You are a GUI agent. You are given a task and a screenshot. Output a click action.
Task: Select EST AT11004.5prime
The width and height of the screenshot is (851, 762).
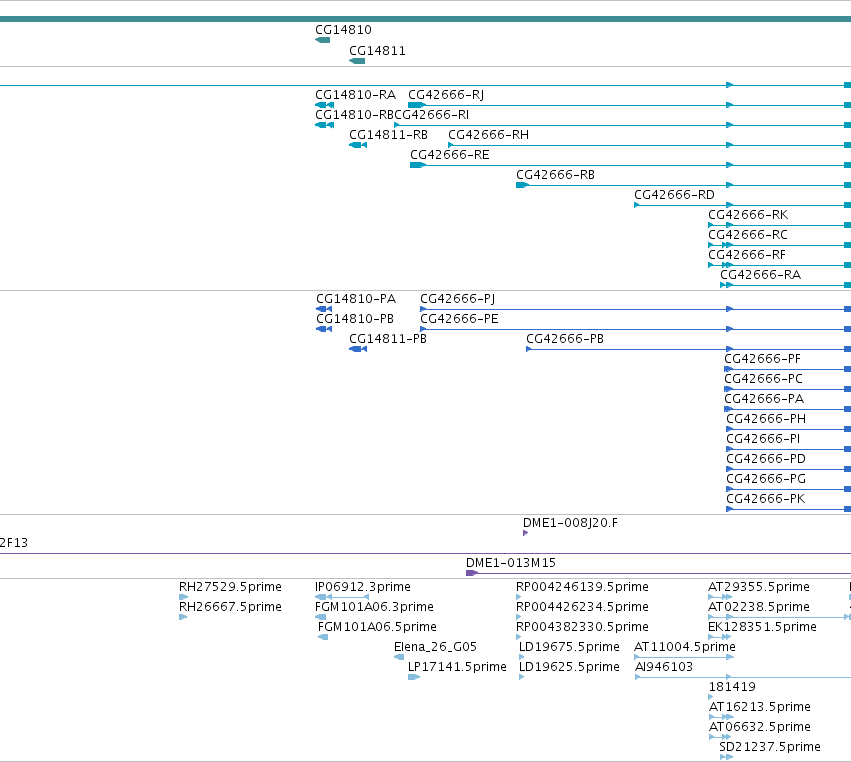(x=685, y=647)
